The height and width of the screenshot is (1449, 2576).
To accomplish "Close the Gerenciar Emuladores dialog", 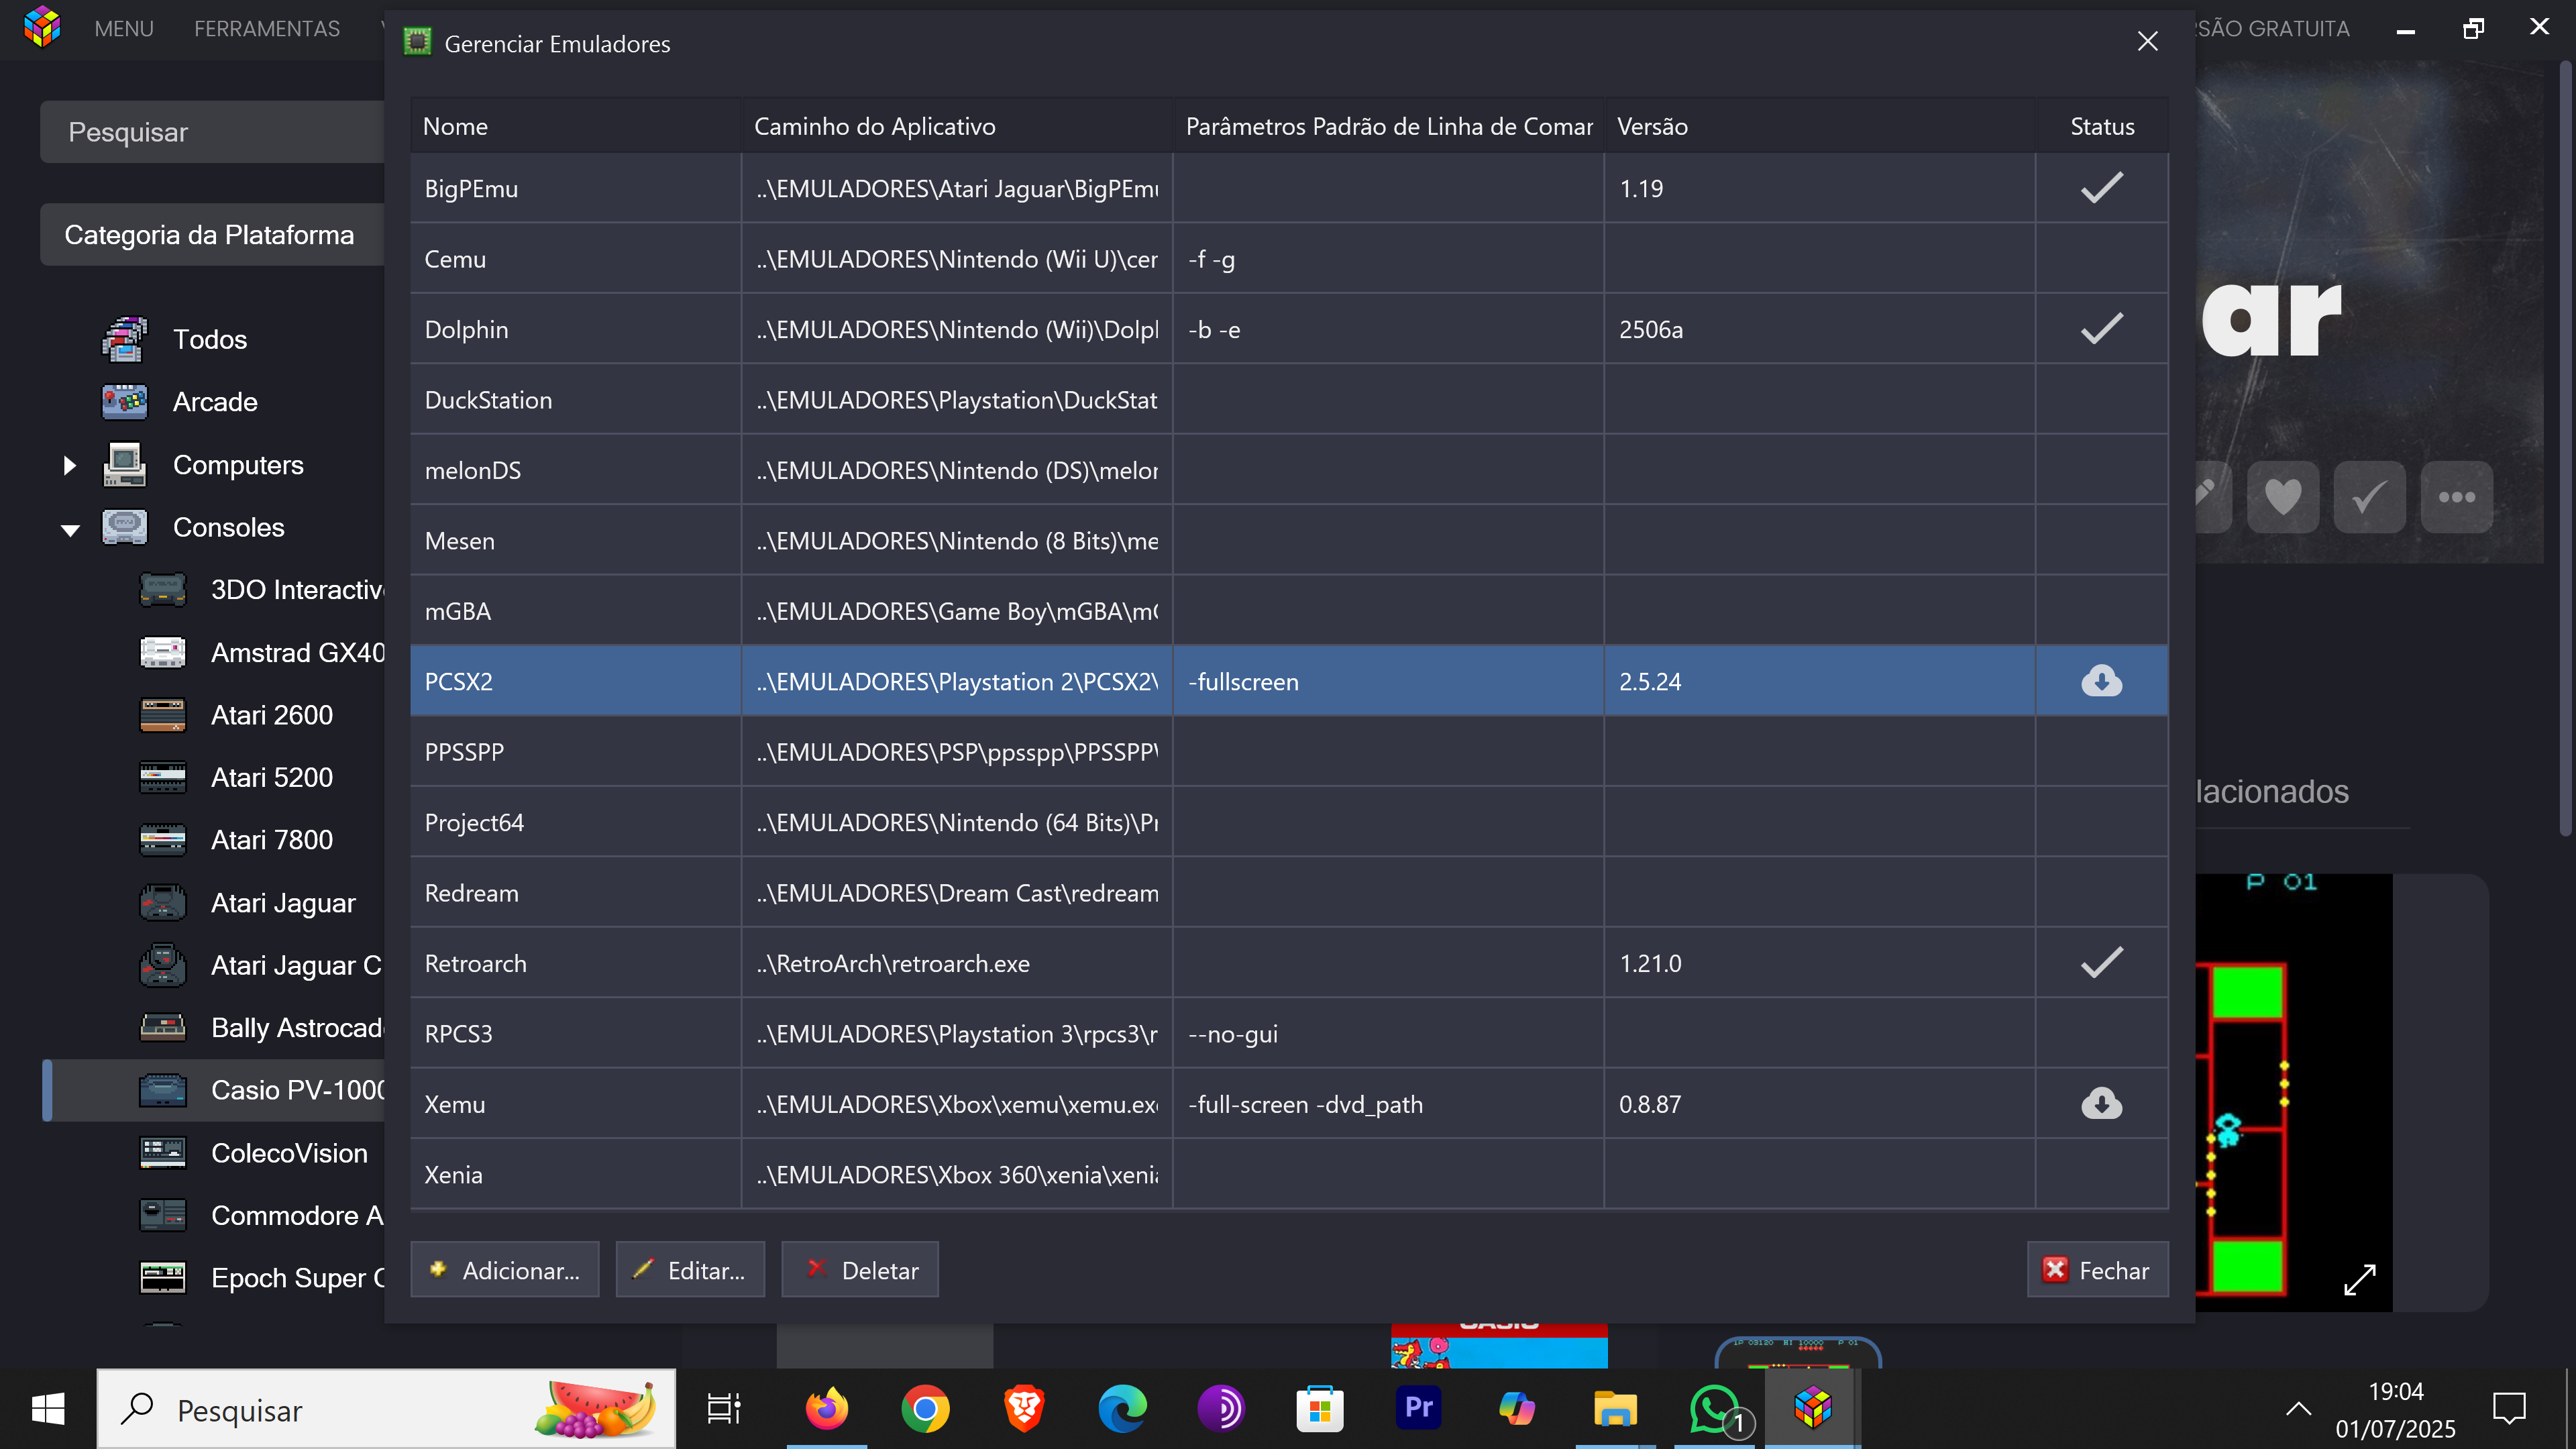I will (x=2147, y=41).
